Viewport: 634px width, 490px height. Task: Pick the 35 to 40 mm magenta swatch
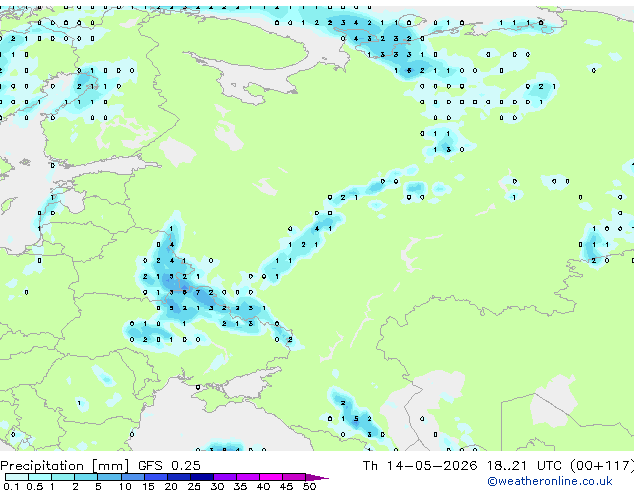pos(247,477)
